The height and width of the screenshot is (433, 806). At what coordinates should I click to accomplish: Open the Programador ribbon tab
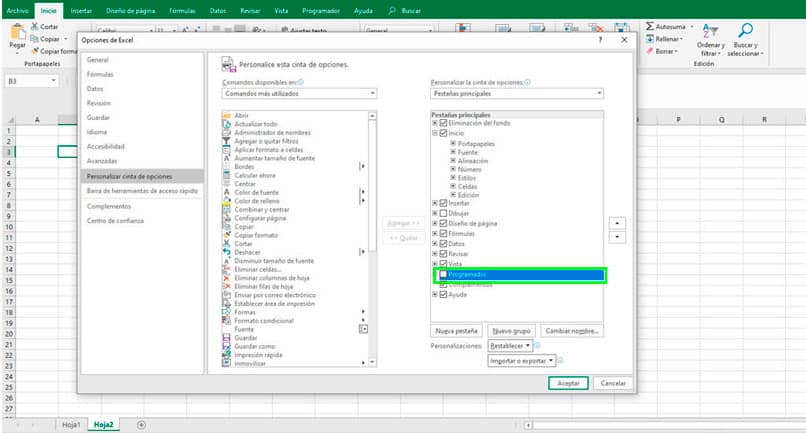[x=321, y=11]
